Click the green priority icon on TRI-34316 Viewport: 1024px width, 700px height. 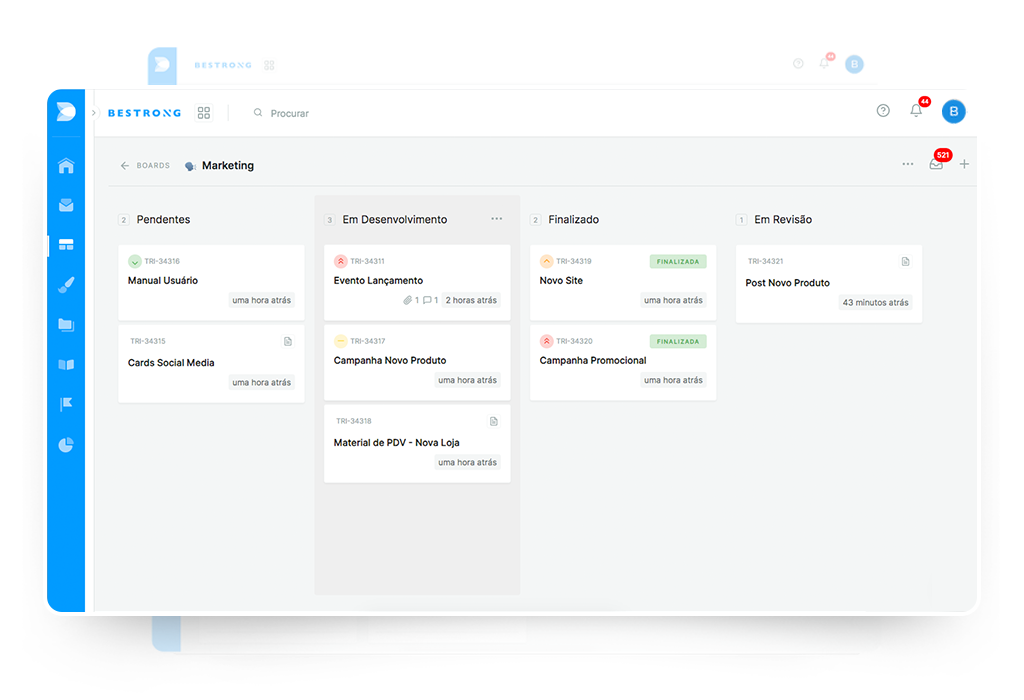point(135,262)
